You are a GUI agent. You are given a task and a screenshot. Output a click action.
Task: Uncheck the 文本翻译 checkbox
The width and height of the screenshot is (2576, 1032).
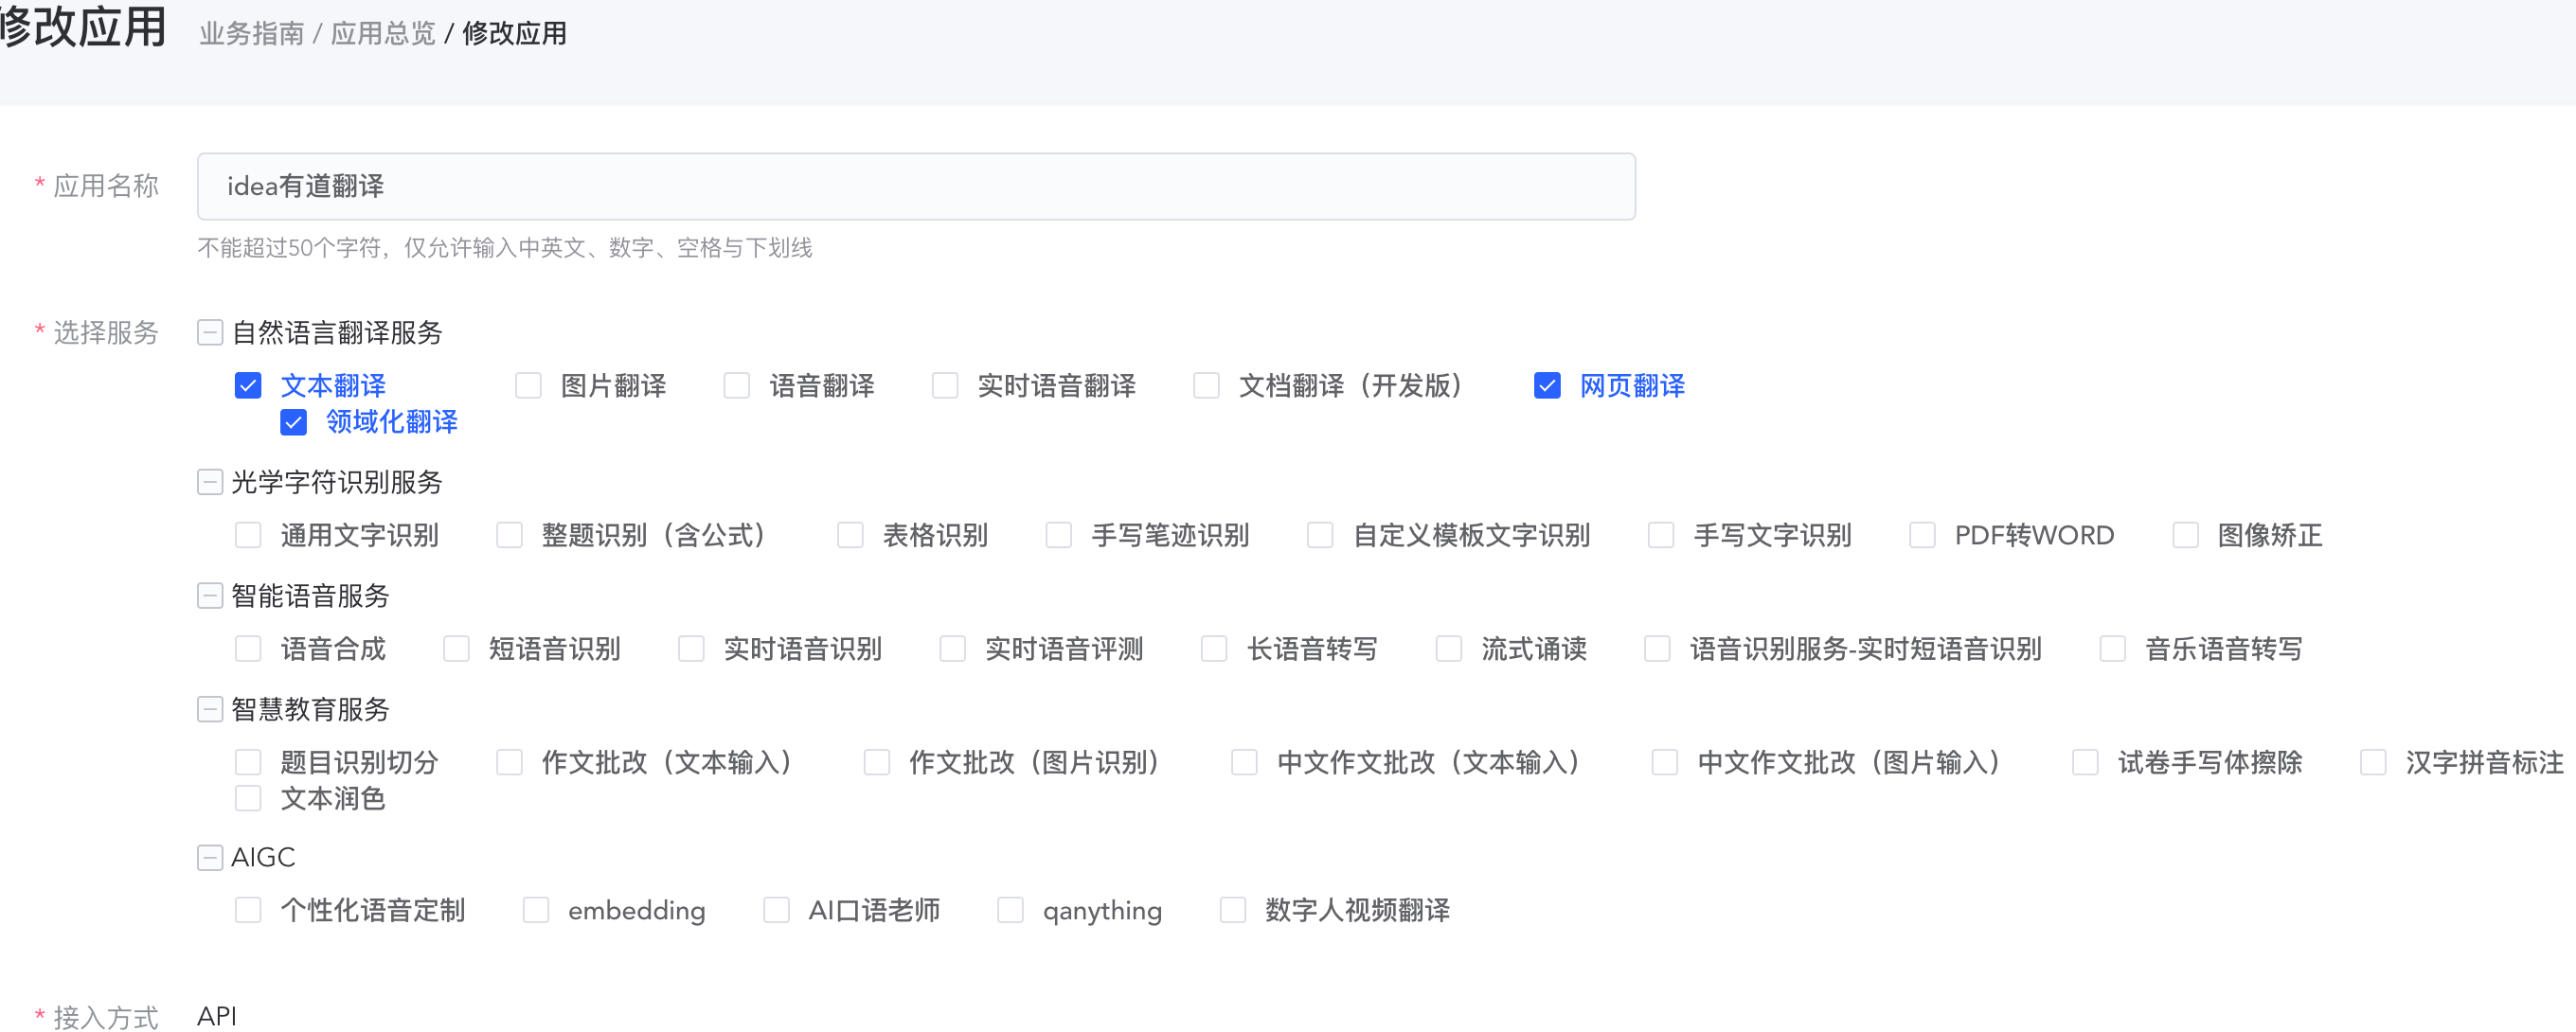pos(248,386)
